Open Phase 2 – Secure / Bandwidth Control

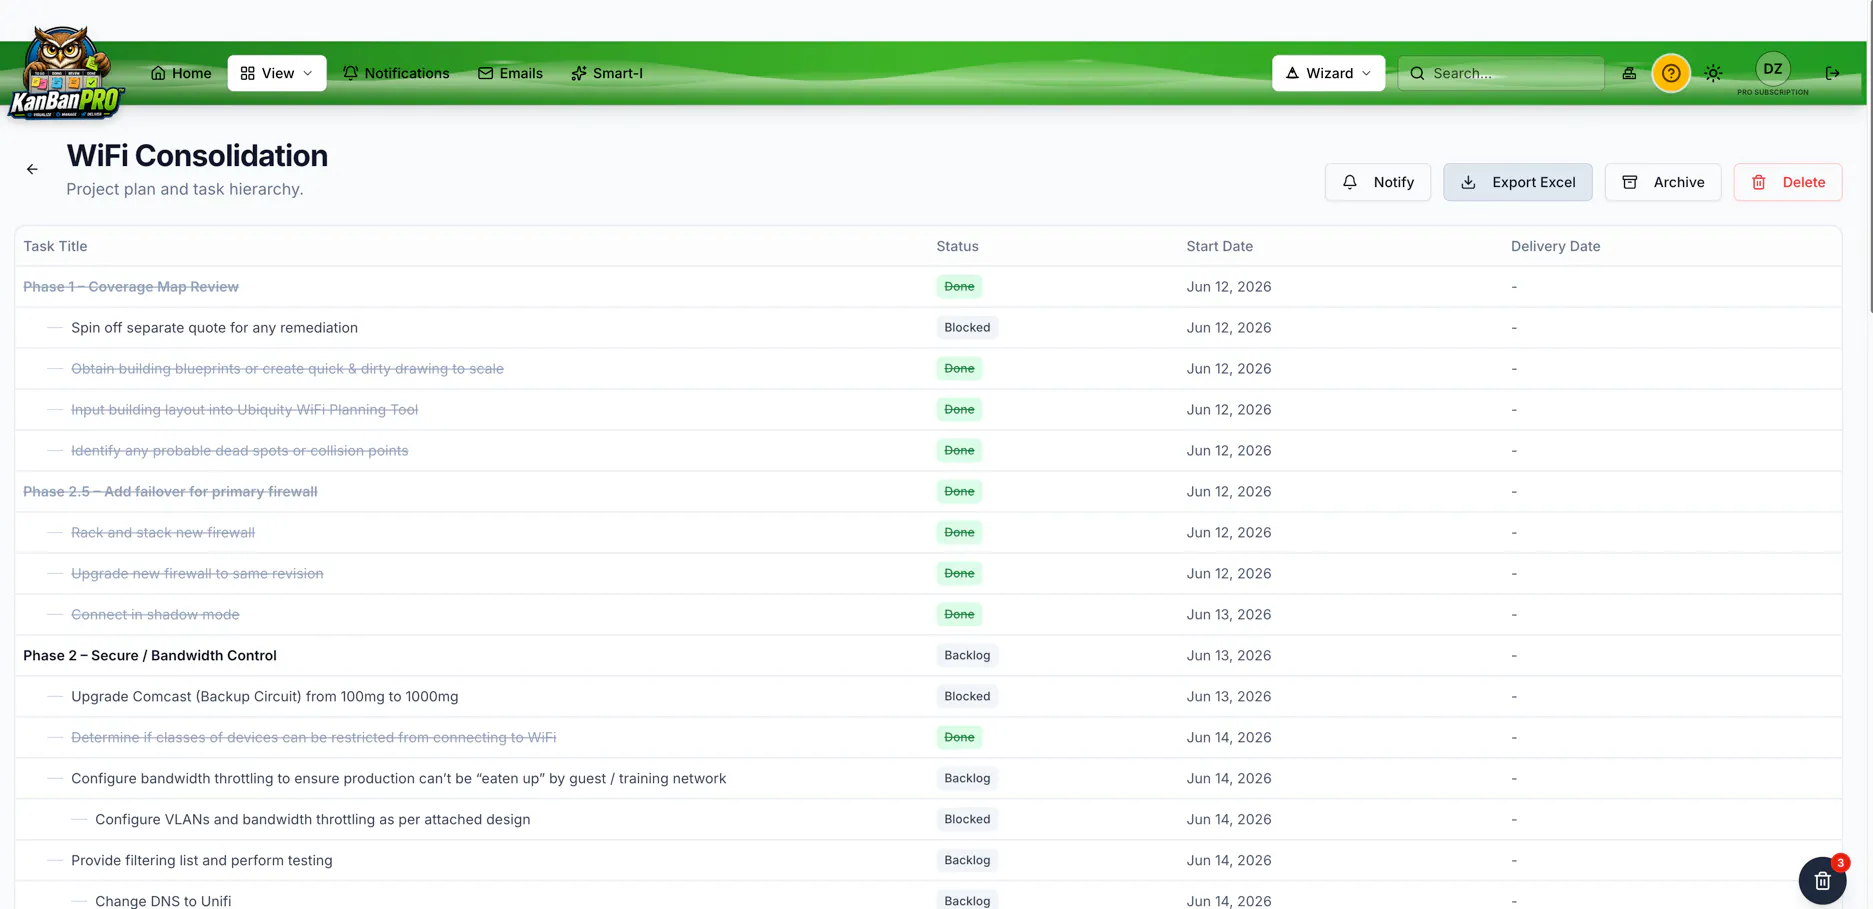point(150,656)
